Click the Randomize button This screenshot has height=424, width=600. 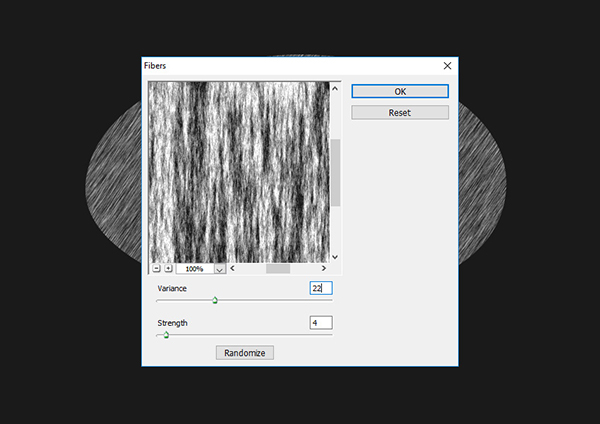pos(245,353)
